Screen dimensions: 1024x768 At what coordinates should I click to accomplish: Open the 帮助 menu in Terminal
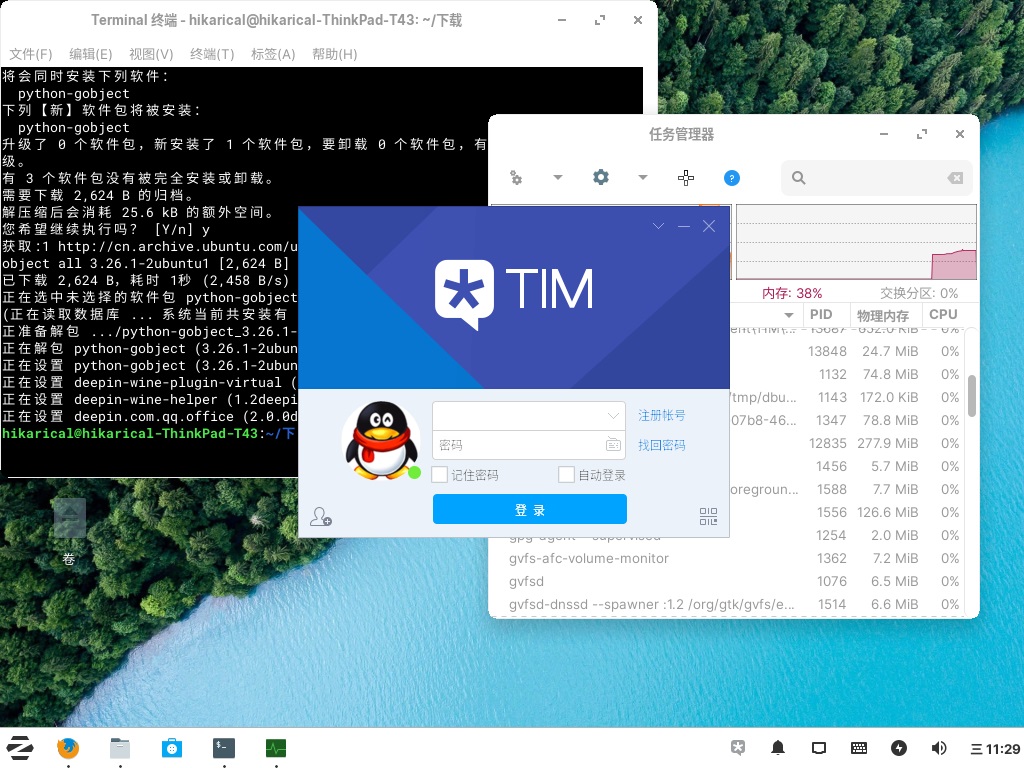pyautogui.click(x=334, y=53)
